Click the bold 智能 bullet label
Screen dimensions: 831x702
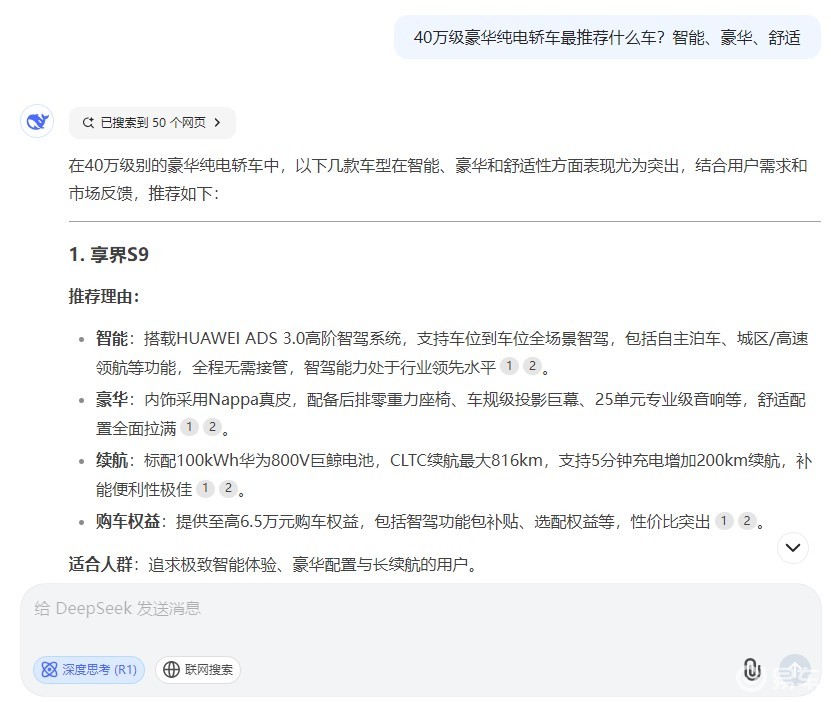112,338
